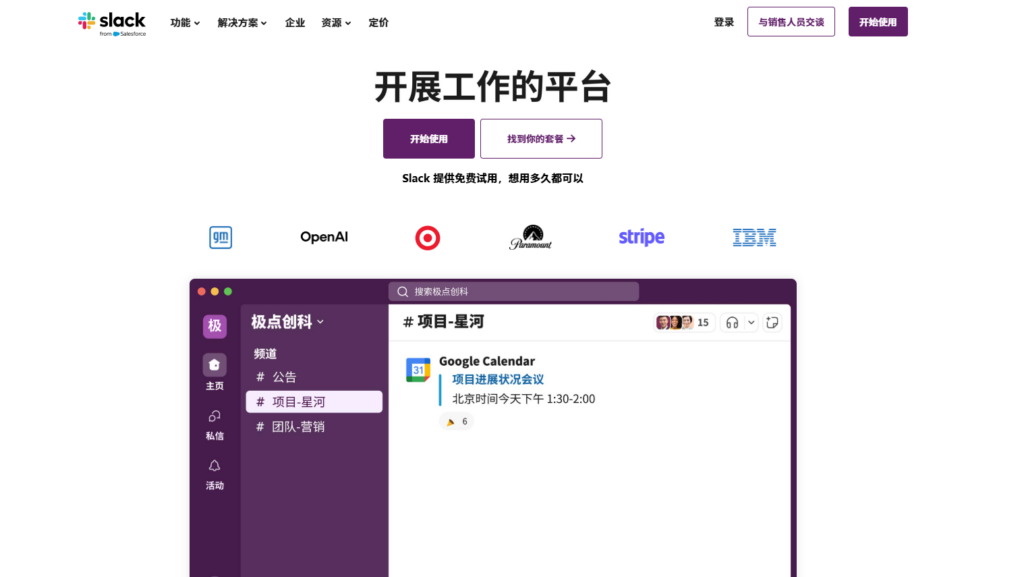Click the 极 workspace avatar
This screenshot has width=1024, height=577.
pyautogui.click(x=214, y=326)
